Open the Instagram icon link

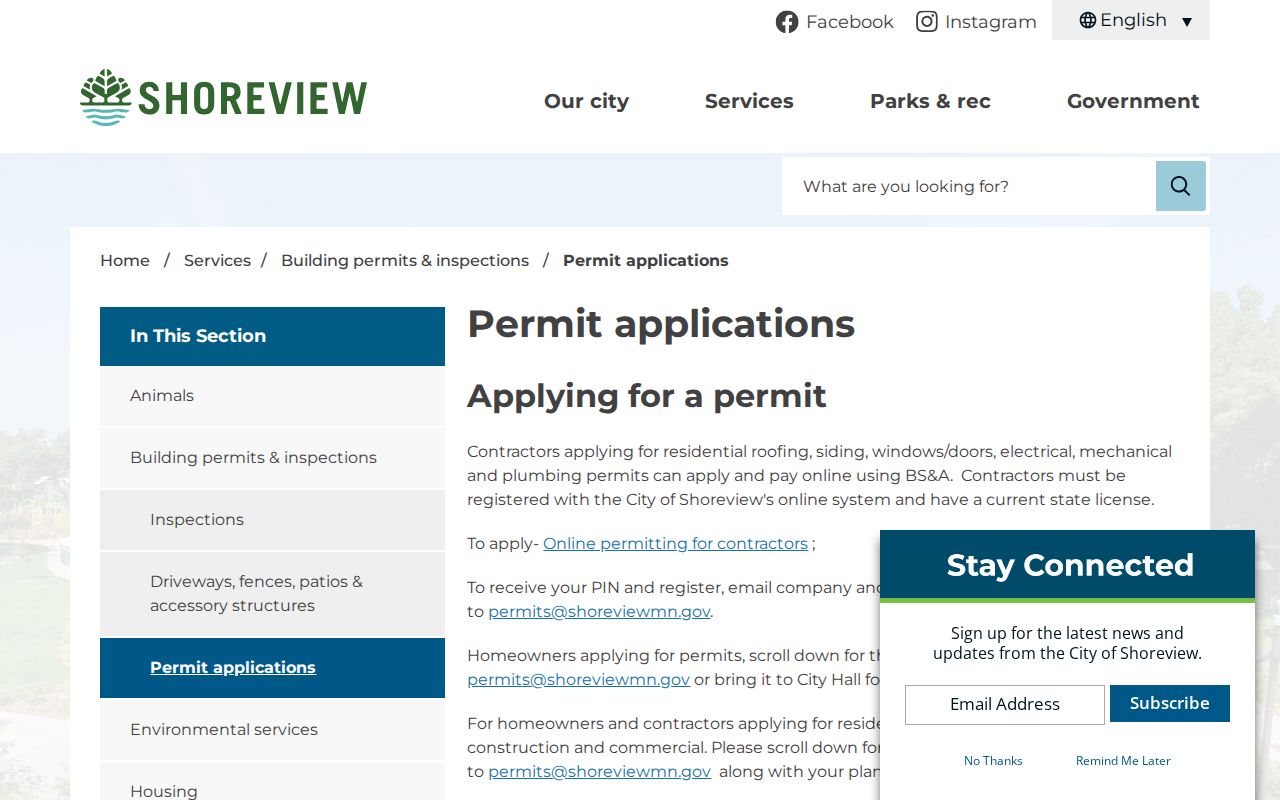pos(927,22)
